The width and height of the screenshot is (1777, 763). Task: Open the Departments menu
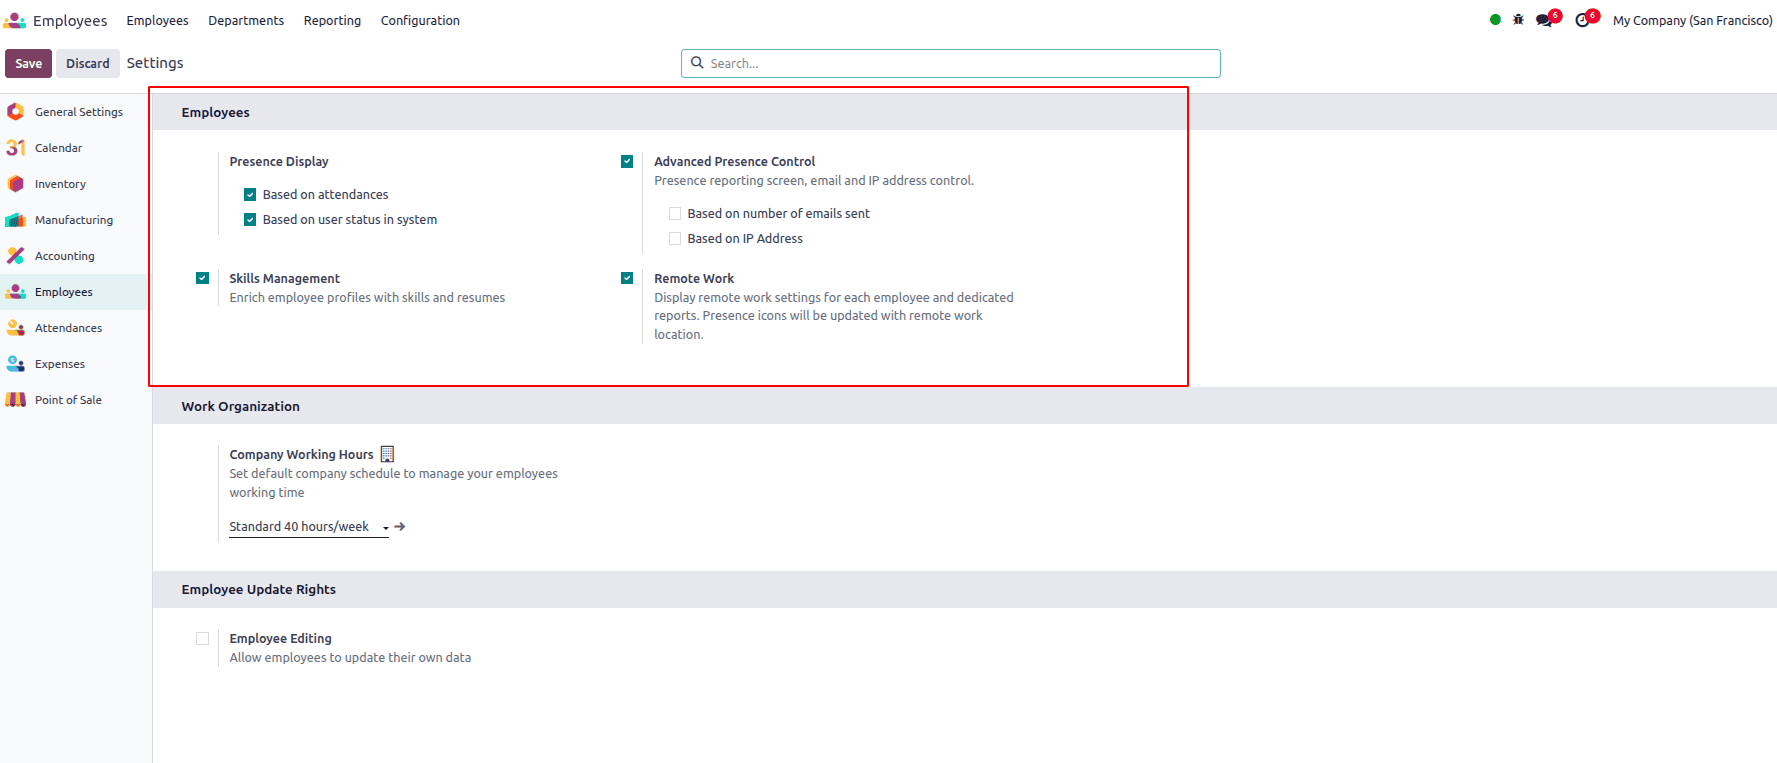click(x=246, y=20)
